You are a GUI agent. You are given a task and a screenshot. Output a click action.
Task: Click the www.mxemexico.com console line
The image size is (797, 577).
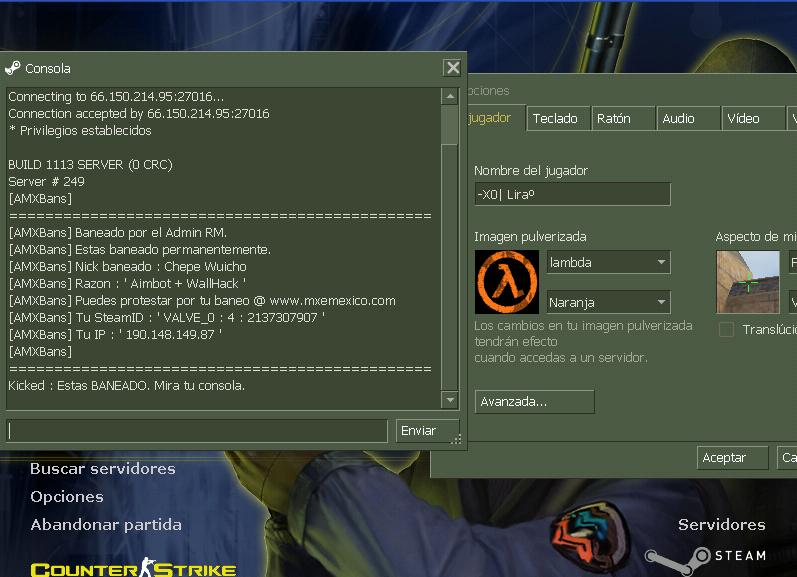[202, 300]
